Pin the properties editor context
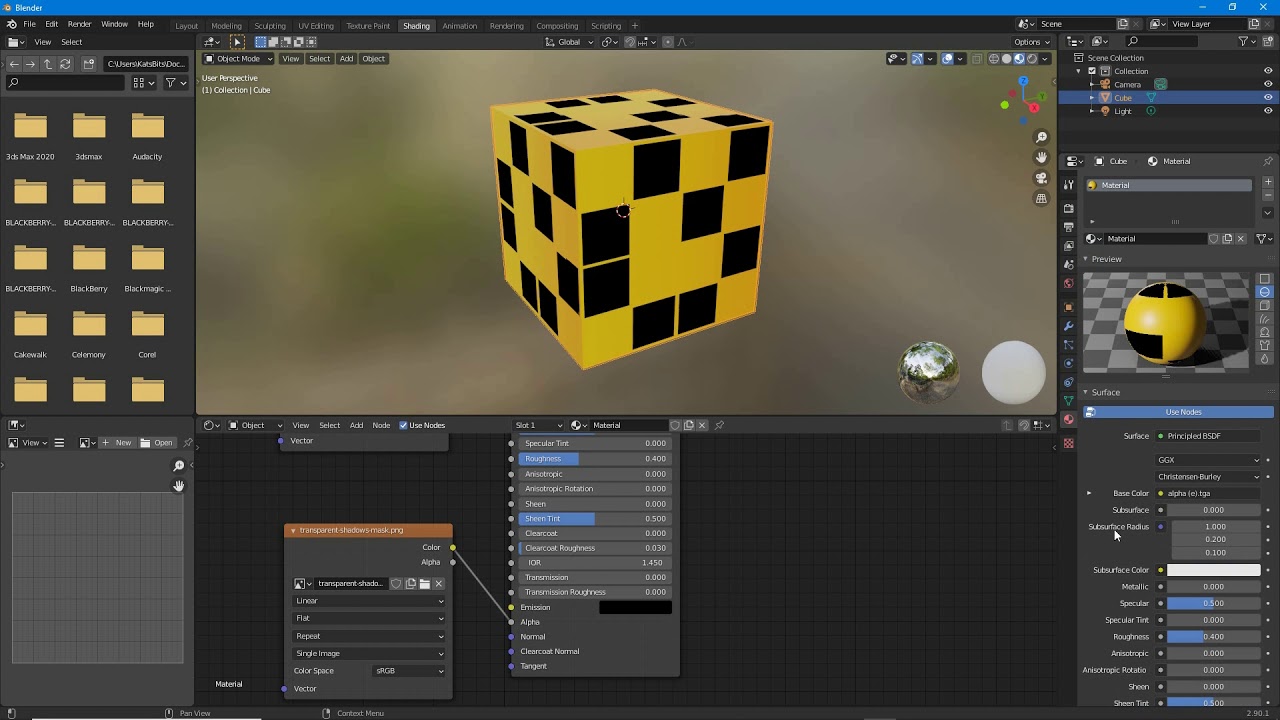 point(1268,161)
